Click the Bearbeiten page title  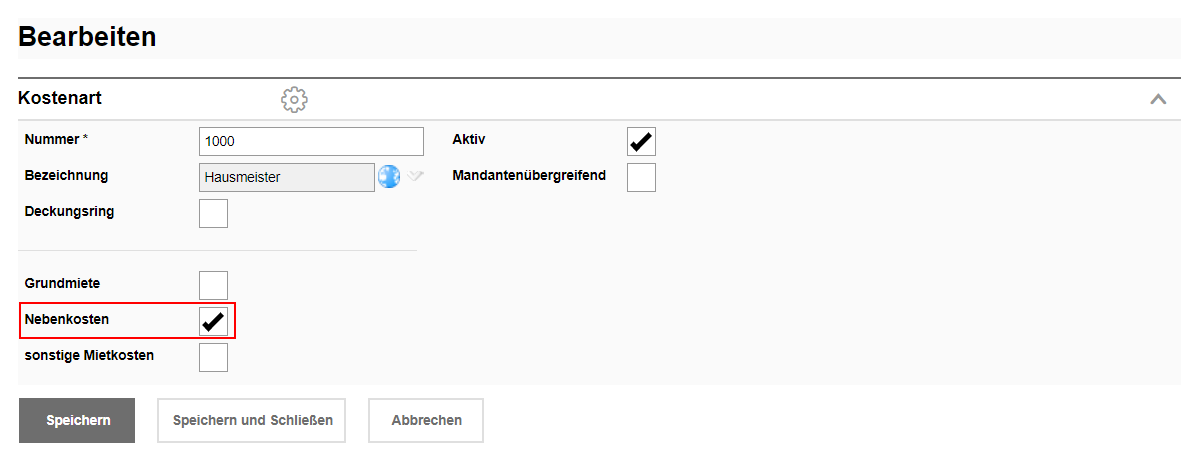coord(87,37)
